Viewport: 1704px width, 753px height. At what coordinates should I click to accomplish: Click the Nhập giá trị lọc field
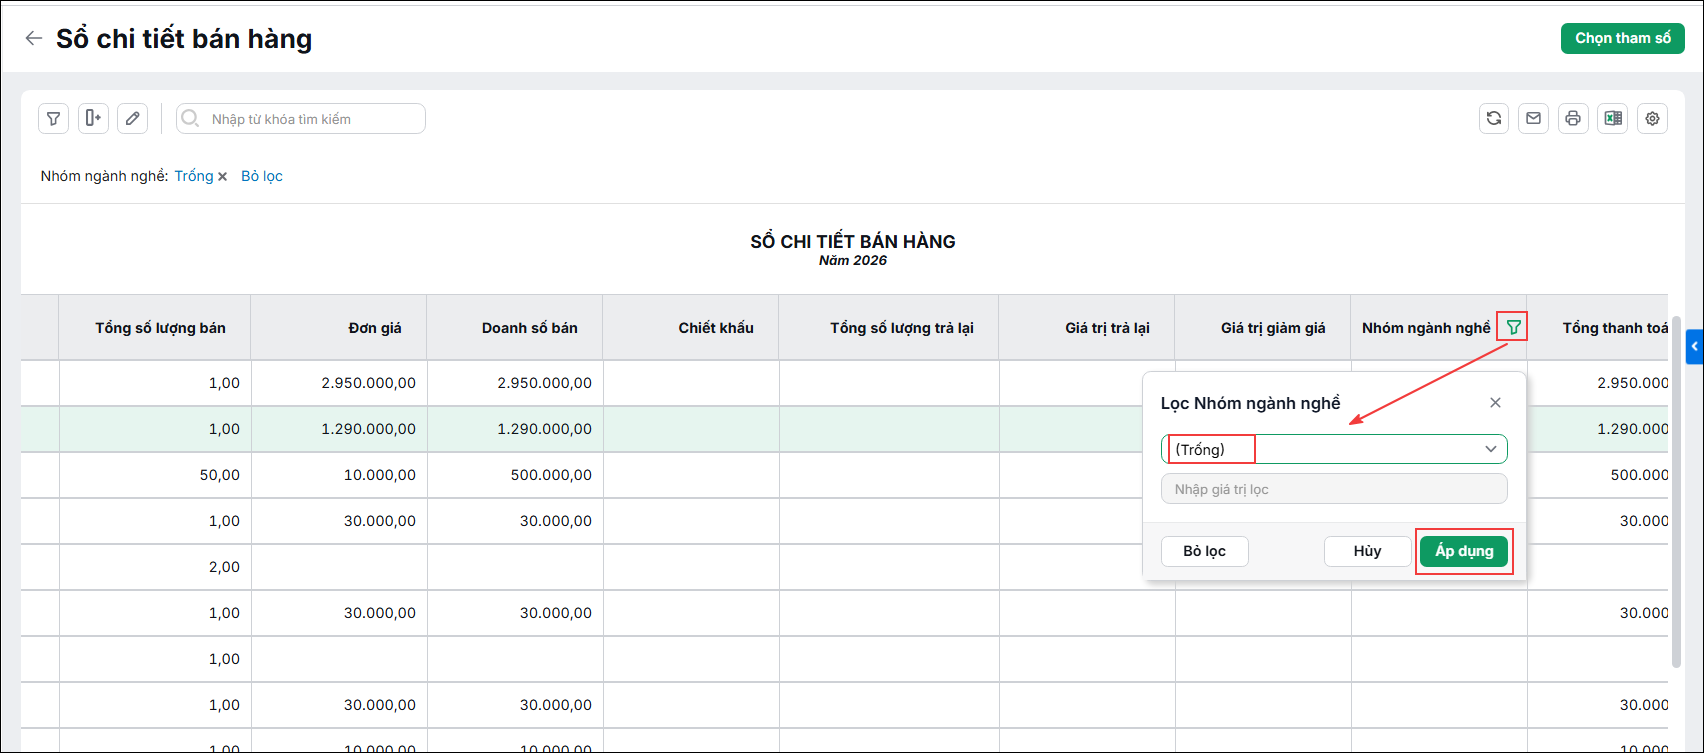pos(1334,489)
